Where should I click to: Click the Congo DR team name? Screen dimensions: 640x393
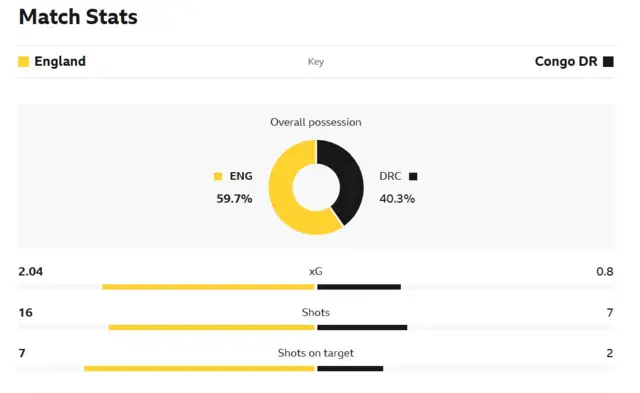566,62
